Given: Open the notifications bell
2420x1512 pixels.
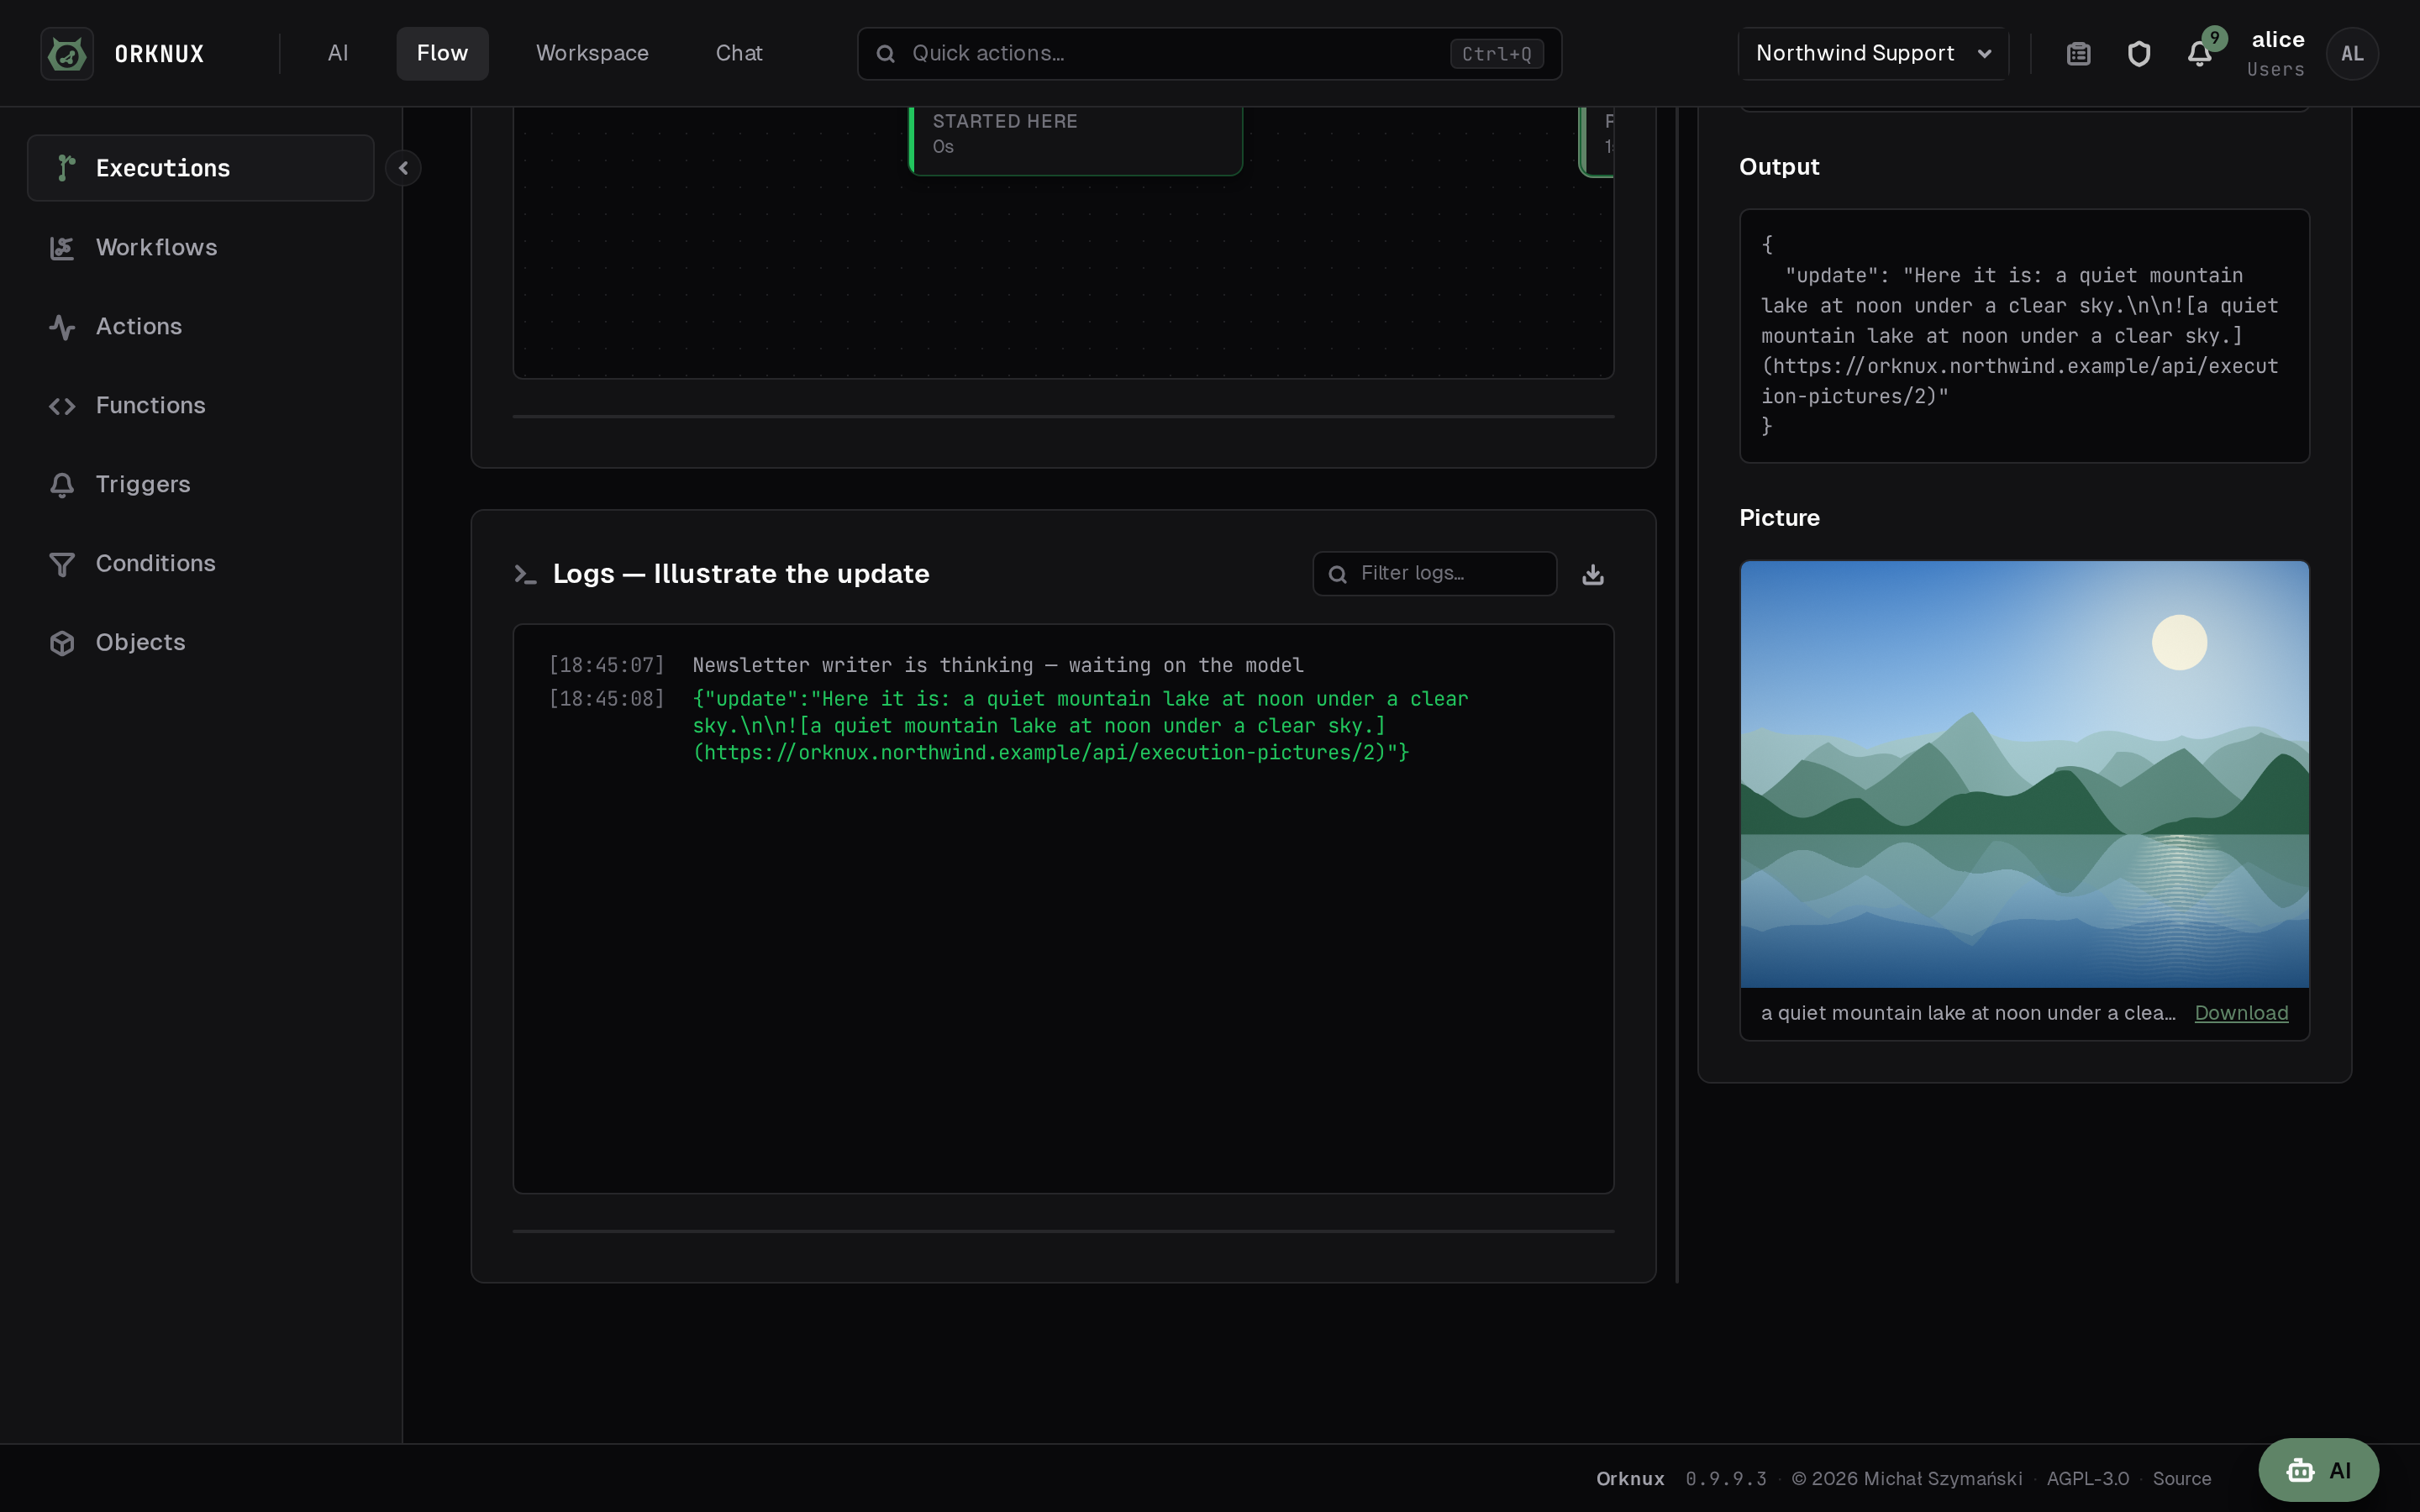Looking at the screenshot, I should (x=2199, y=53).
